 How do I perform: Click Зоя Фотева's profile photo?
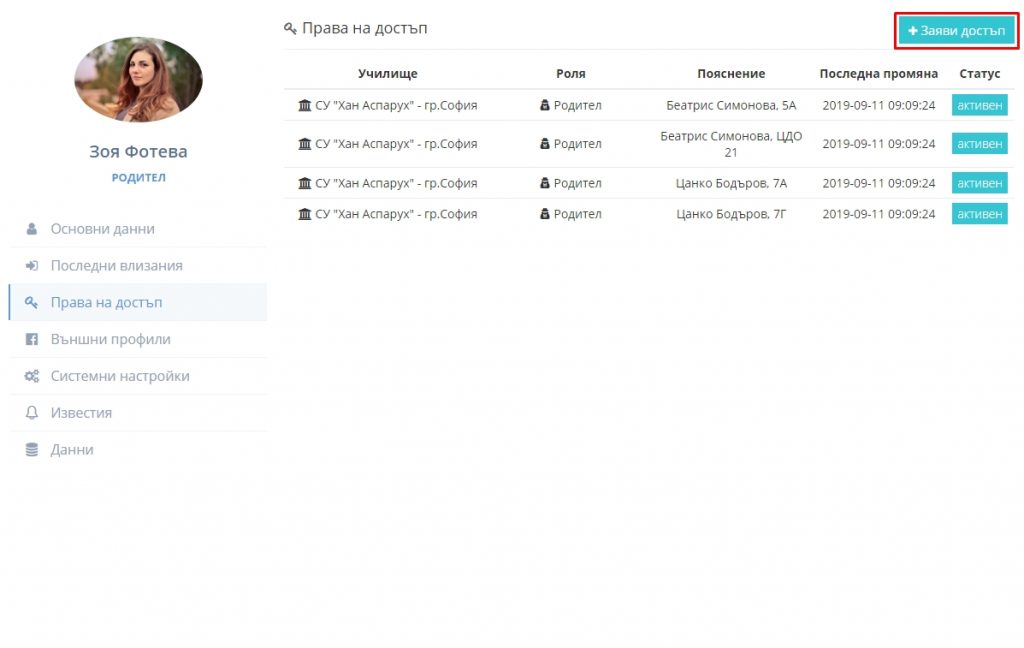coord(138,80)
